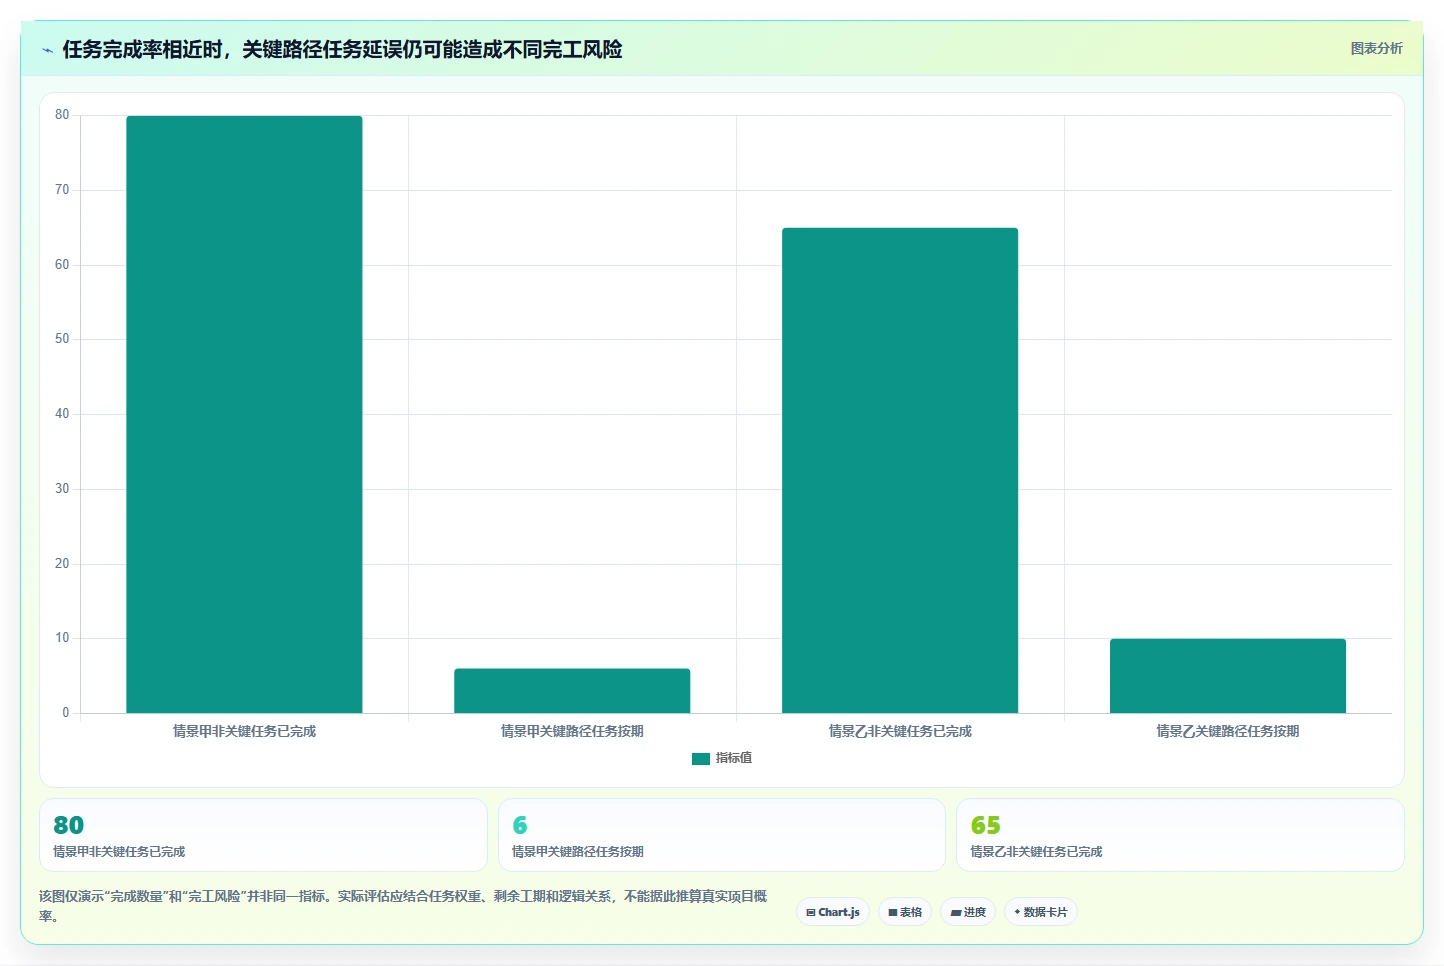Select the 情景甲关键路径任务按期 bar
This screenshot has width=1444, height=966.
pyautogui.click(x=572, y=691)
